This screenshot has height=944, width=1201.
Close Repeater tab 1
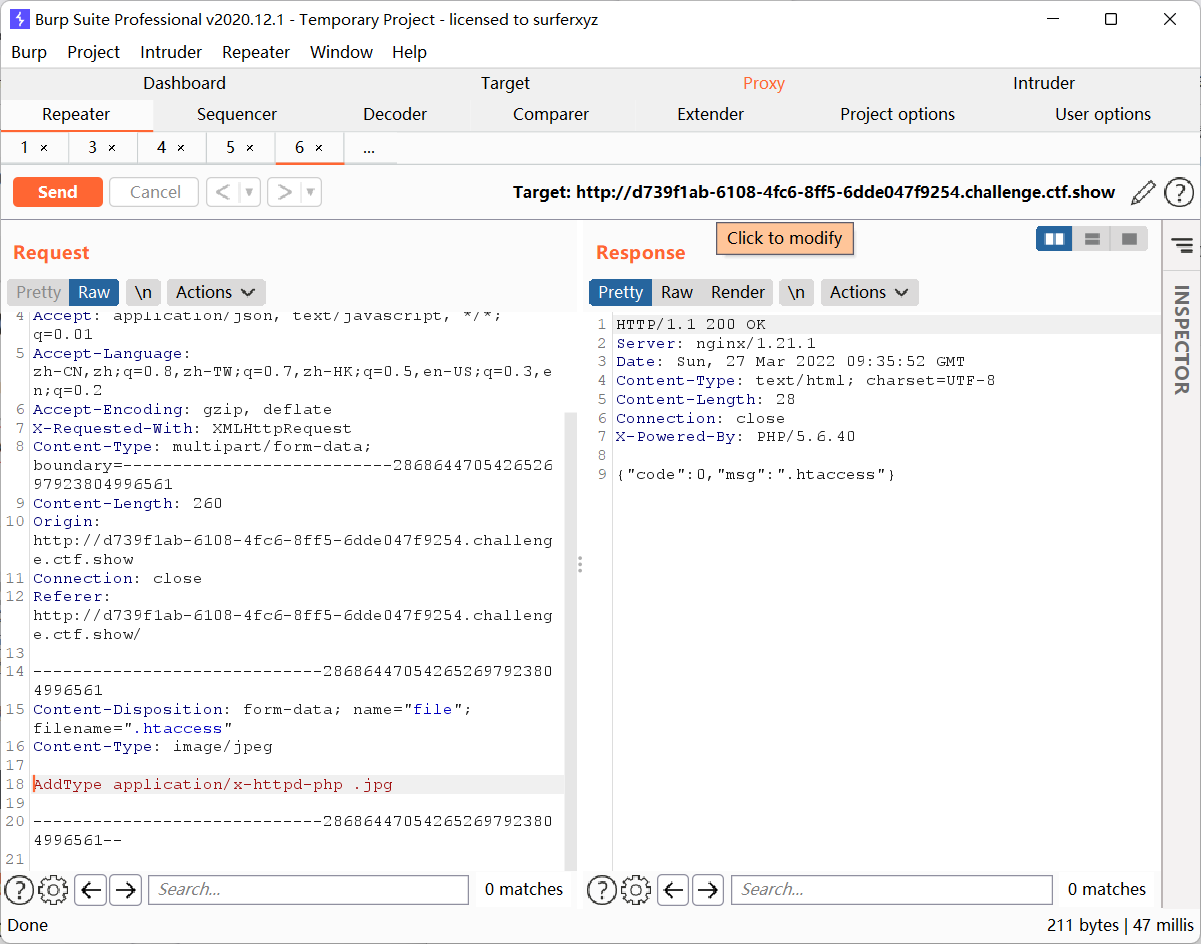pos(44,148)
